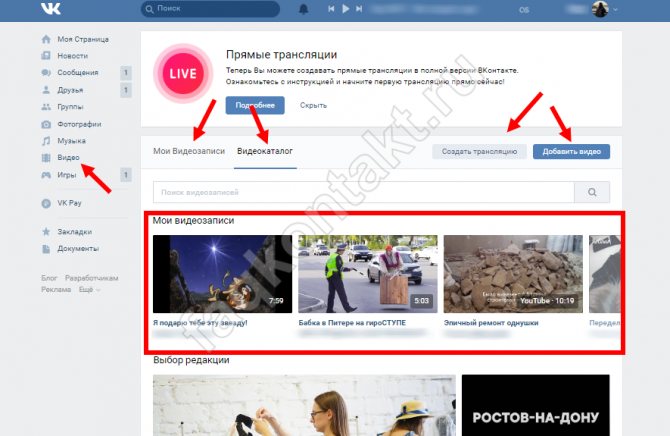The height and width of the screenshot is (436, 670).
Task: Play the гироСТУПЕ video thumbnail 5:03
Action: (368, 274)
